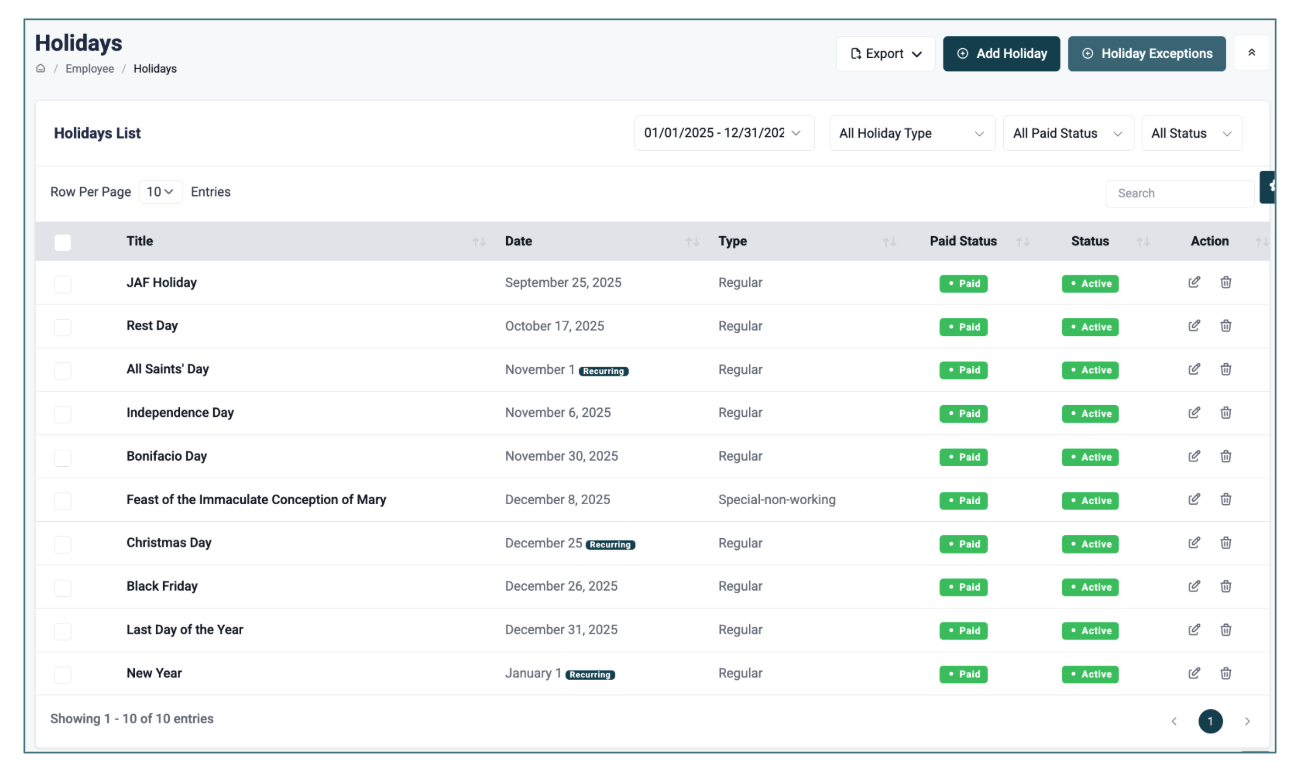The height and width of the screenshot is (780, 1304).
Task: Expand the All Paid Status filter
Action: [1067, 134]
